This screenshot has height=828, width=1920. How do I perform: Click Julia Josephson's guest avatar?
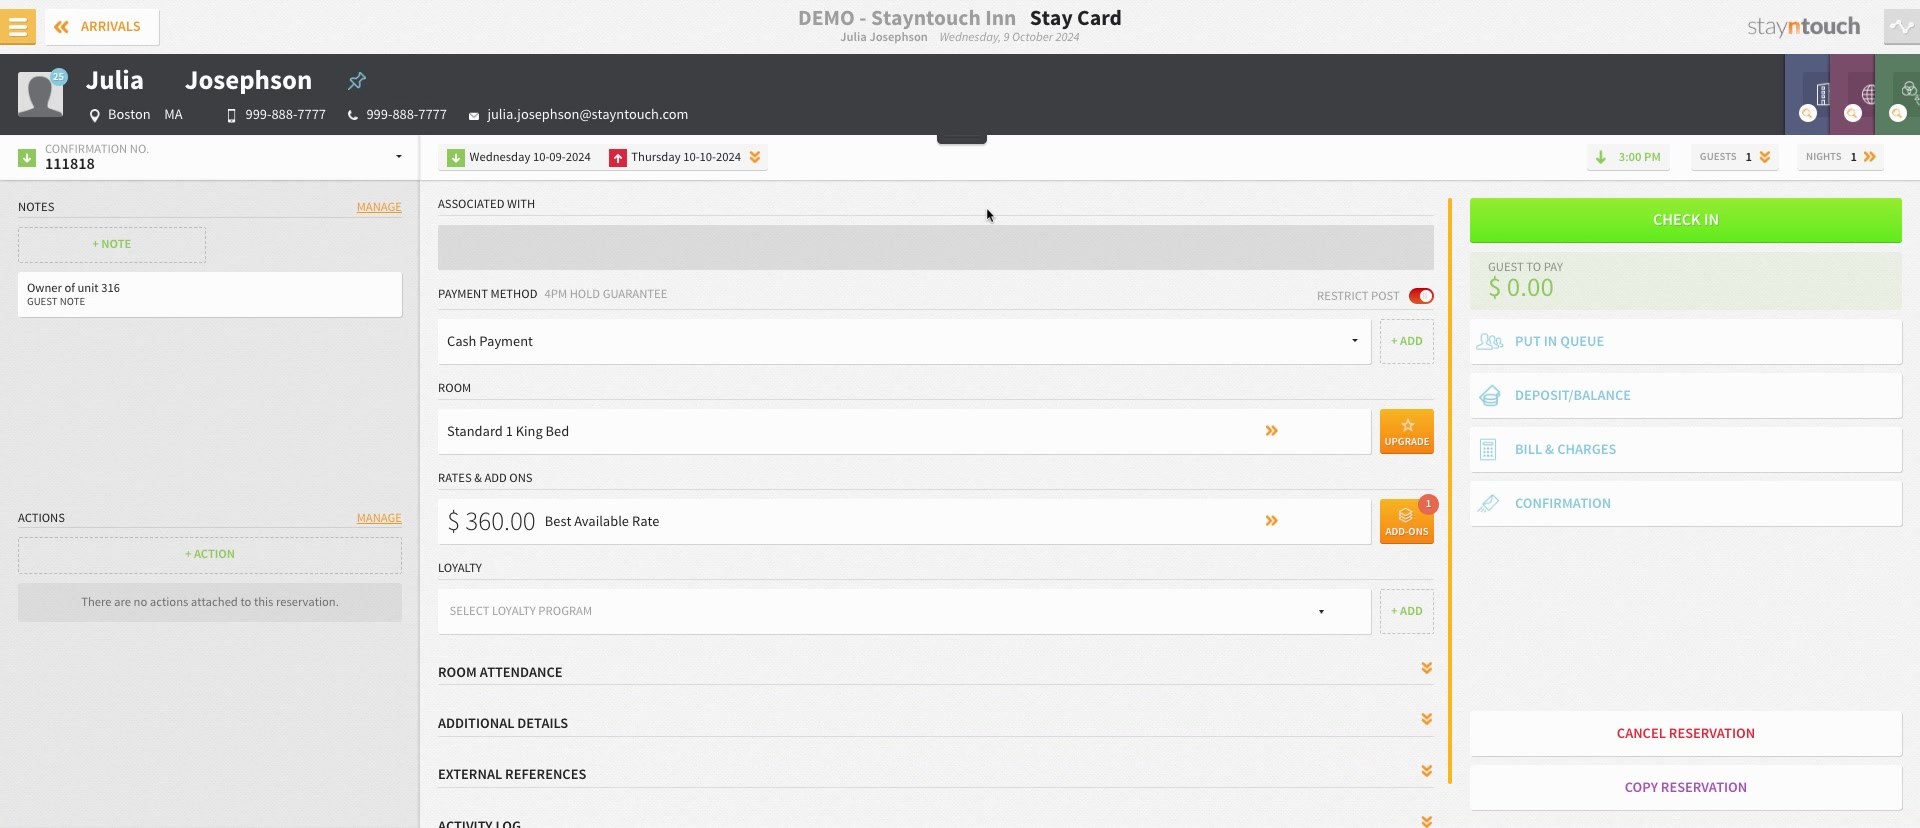coord(40,95)
